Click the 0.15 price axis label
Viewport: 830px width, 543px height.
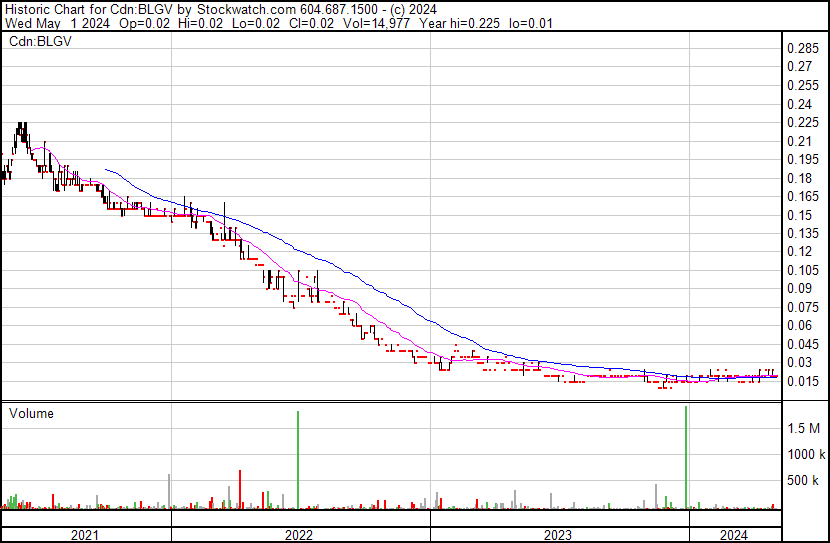click(x=799, y=215)
